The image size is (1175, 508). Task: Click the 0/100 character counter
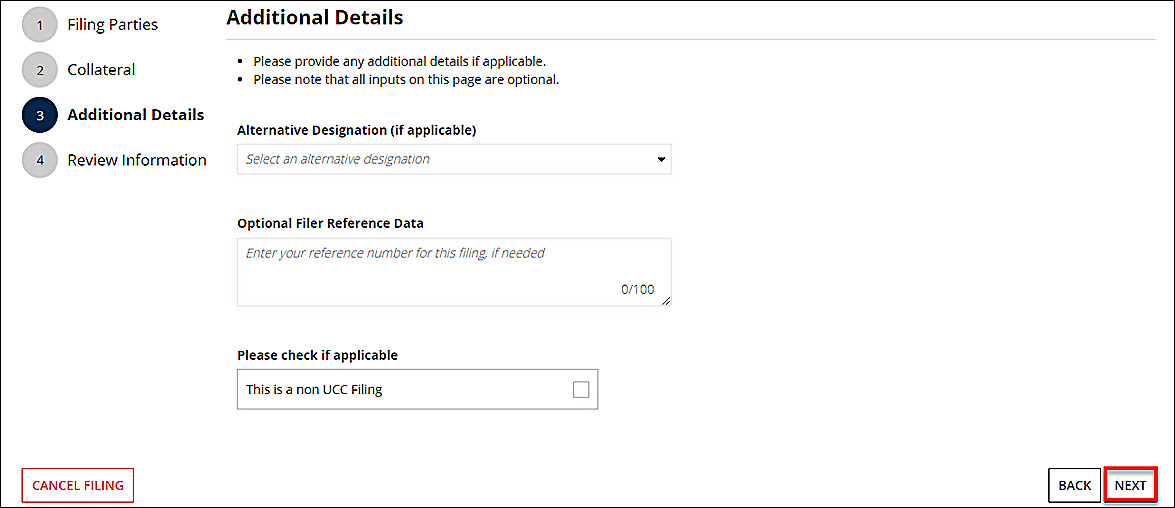point(637,290)
